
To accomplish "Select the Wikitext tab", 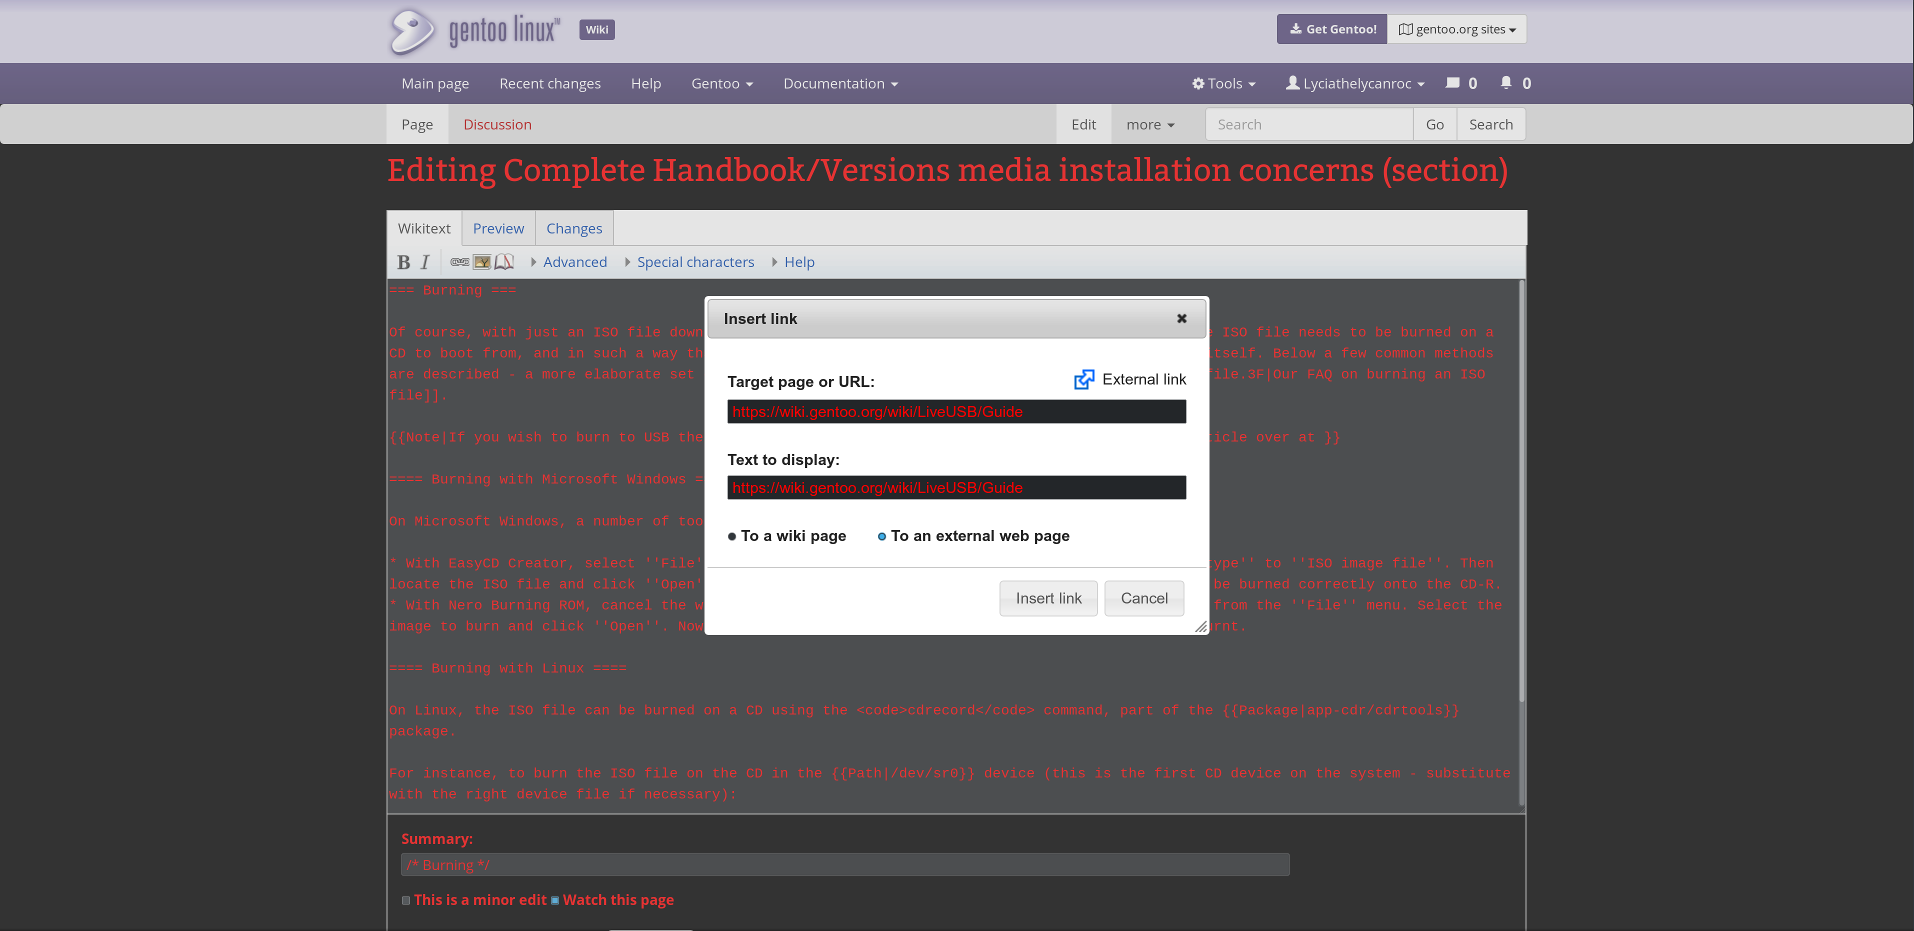I will pos(424,229).
